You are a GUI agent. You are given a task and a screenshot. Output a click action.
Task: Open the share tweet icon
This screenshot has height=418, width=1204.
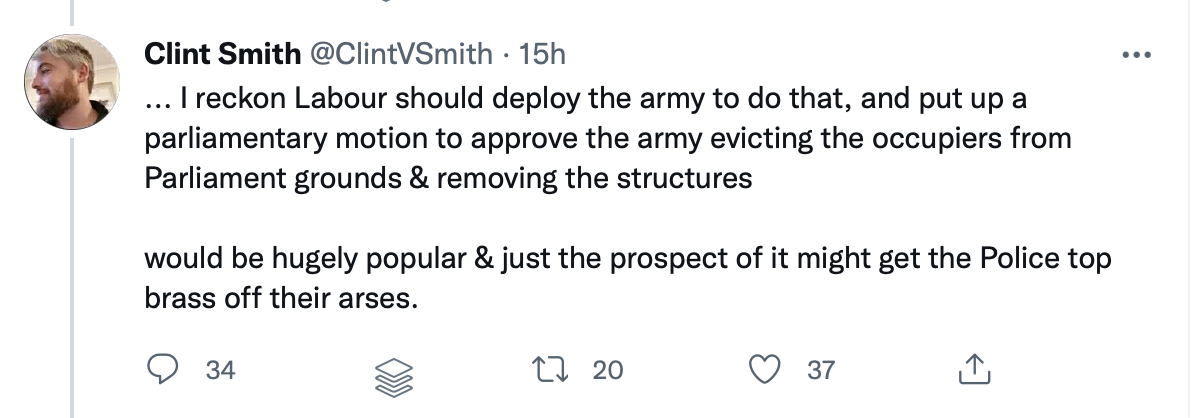[972, 370]
